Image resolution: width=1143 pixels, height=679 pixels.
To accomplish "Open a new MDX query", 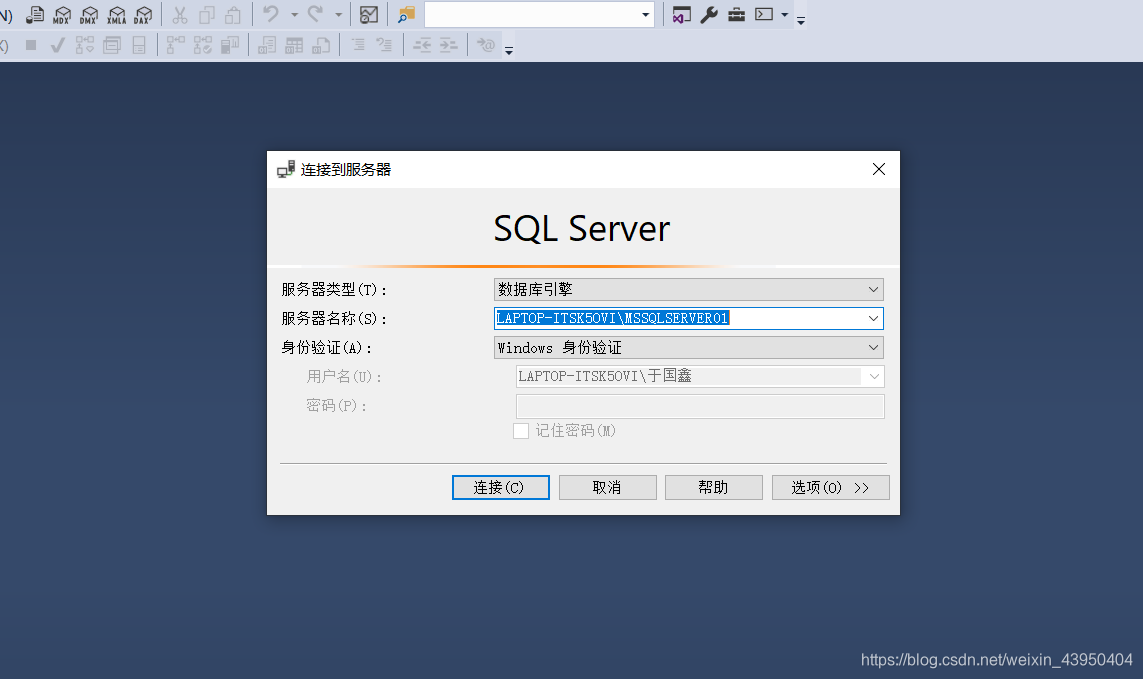I will [62, 15].
